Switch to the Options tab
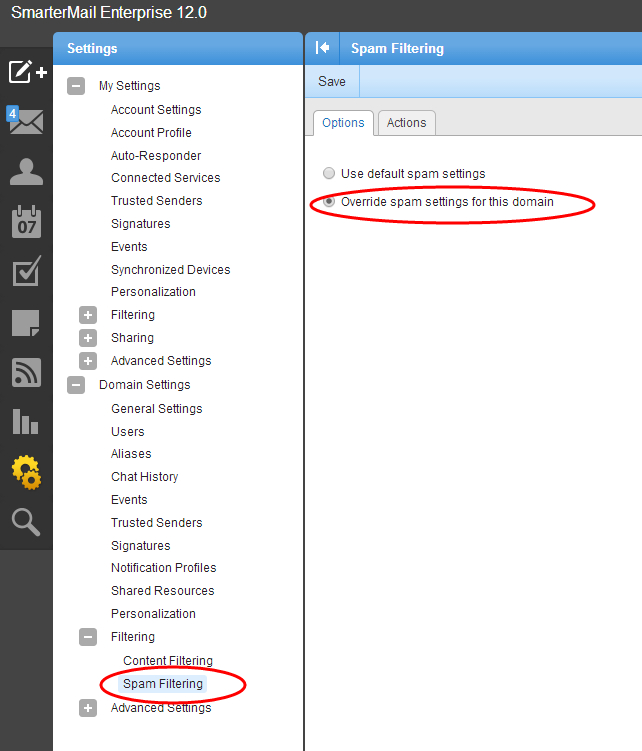The image size is (642, 751). pos(343,123)
